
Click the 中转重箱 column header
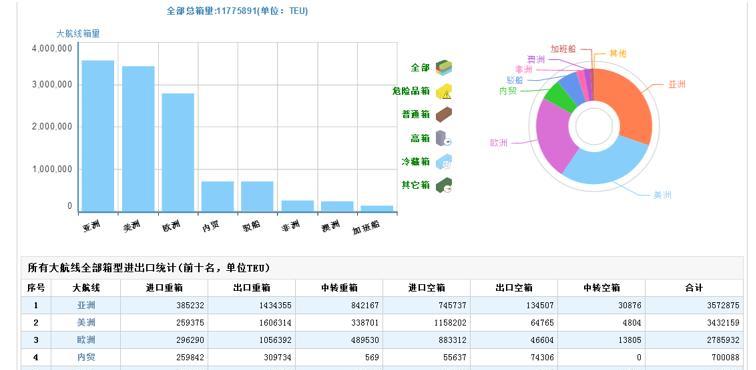coord(339,288)
